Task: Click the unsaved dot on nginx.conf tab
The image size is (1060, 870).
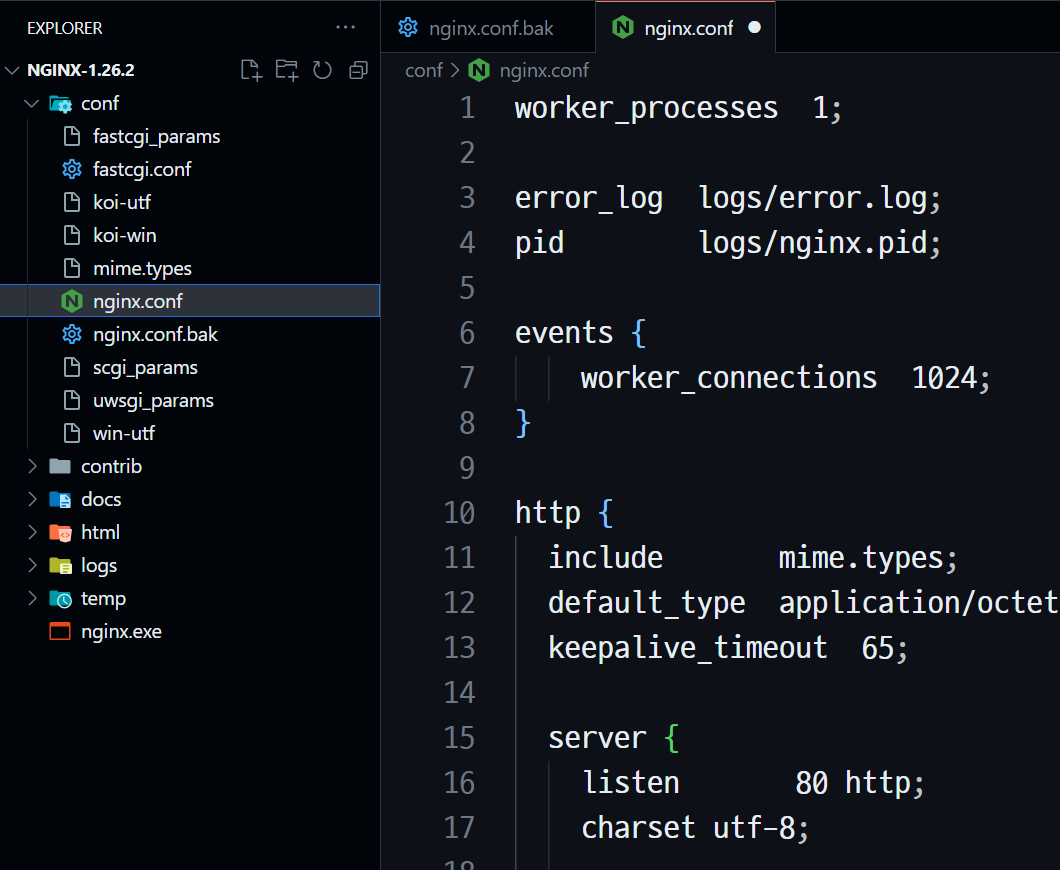Action: 754,28
